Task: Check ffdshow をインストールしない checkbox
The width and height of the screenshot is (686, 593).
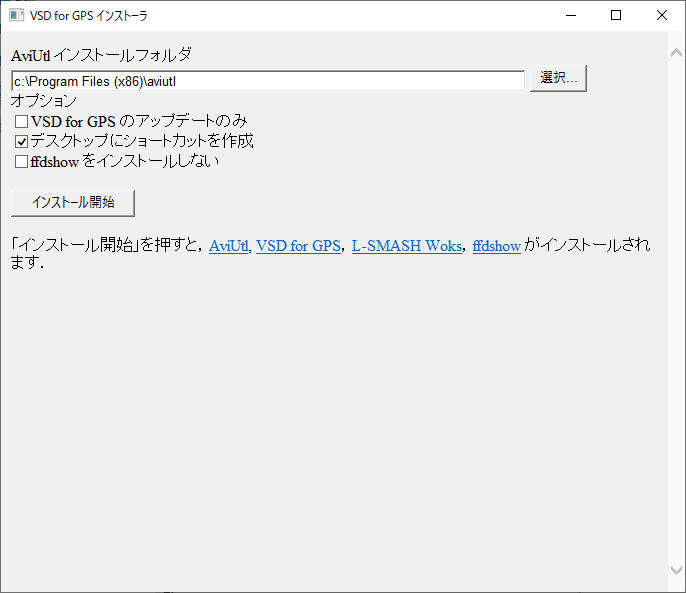Action: (22, 161)
